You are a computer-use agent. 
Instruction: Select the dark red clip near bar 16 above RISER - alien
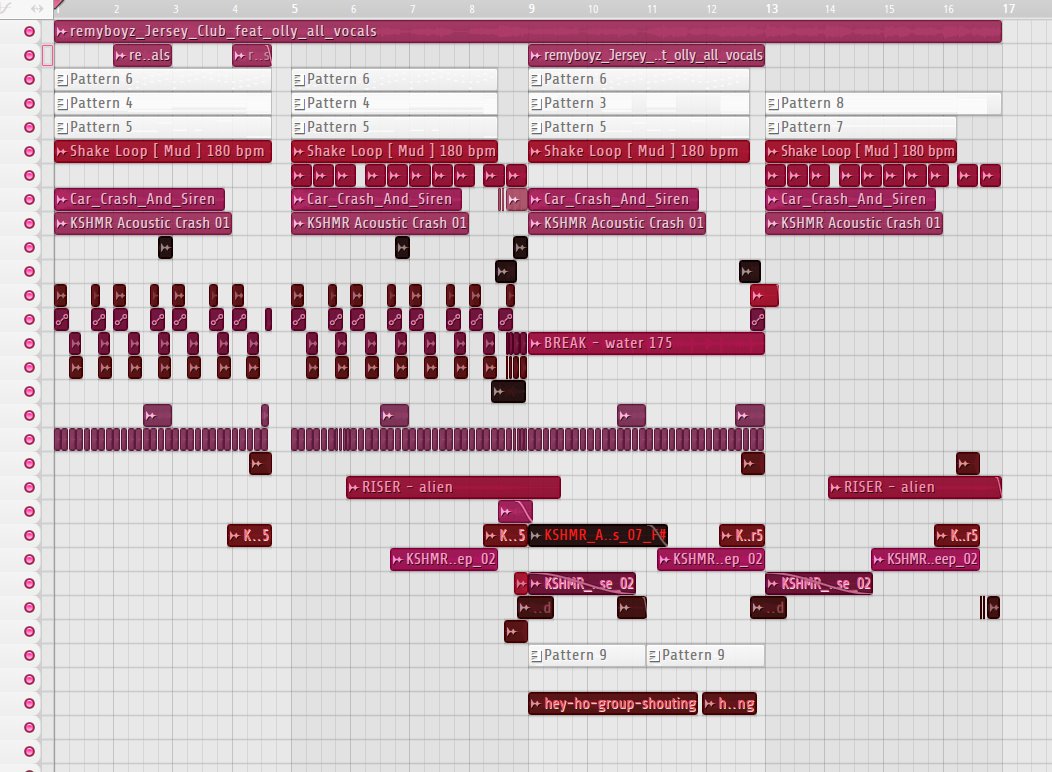[967, 463]
